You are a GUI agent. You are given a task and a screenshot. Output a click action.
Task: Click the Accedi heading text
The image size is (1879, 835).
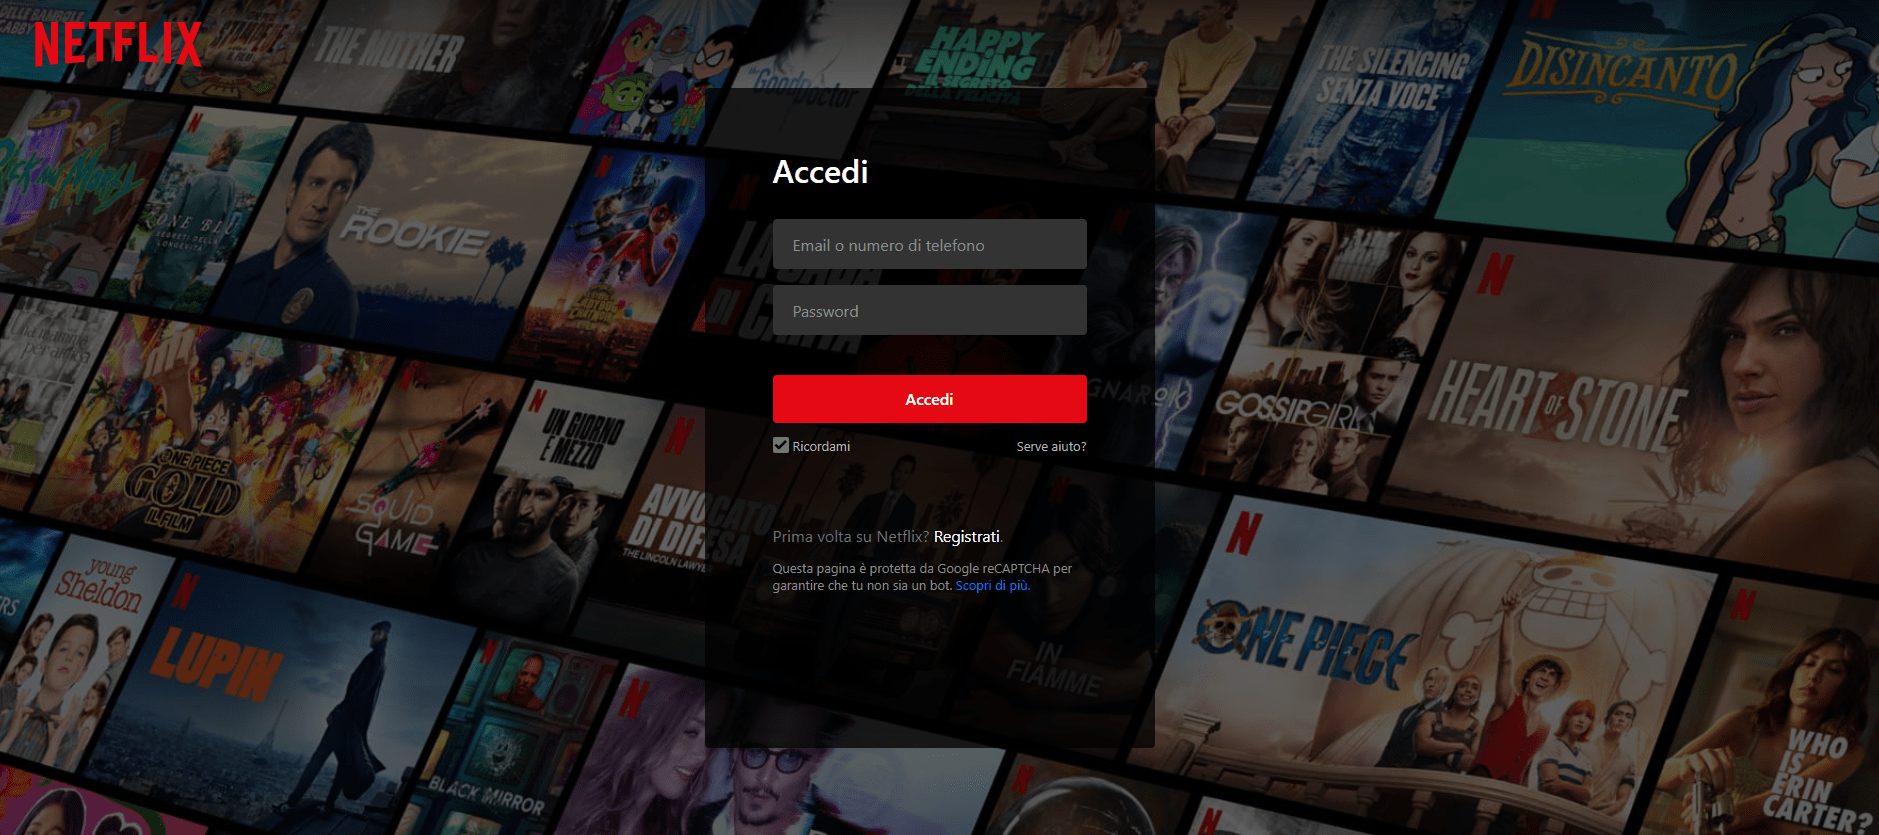[x=820, y=172]
